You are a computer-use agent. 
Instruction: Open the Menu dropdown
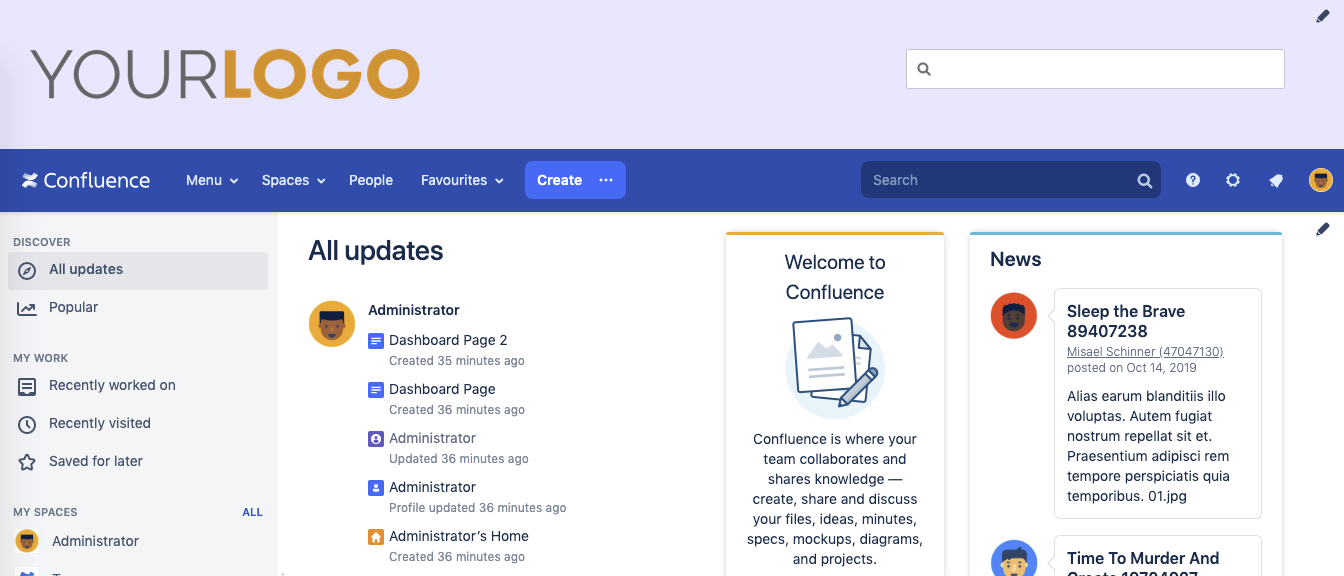212,180
